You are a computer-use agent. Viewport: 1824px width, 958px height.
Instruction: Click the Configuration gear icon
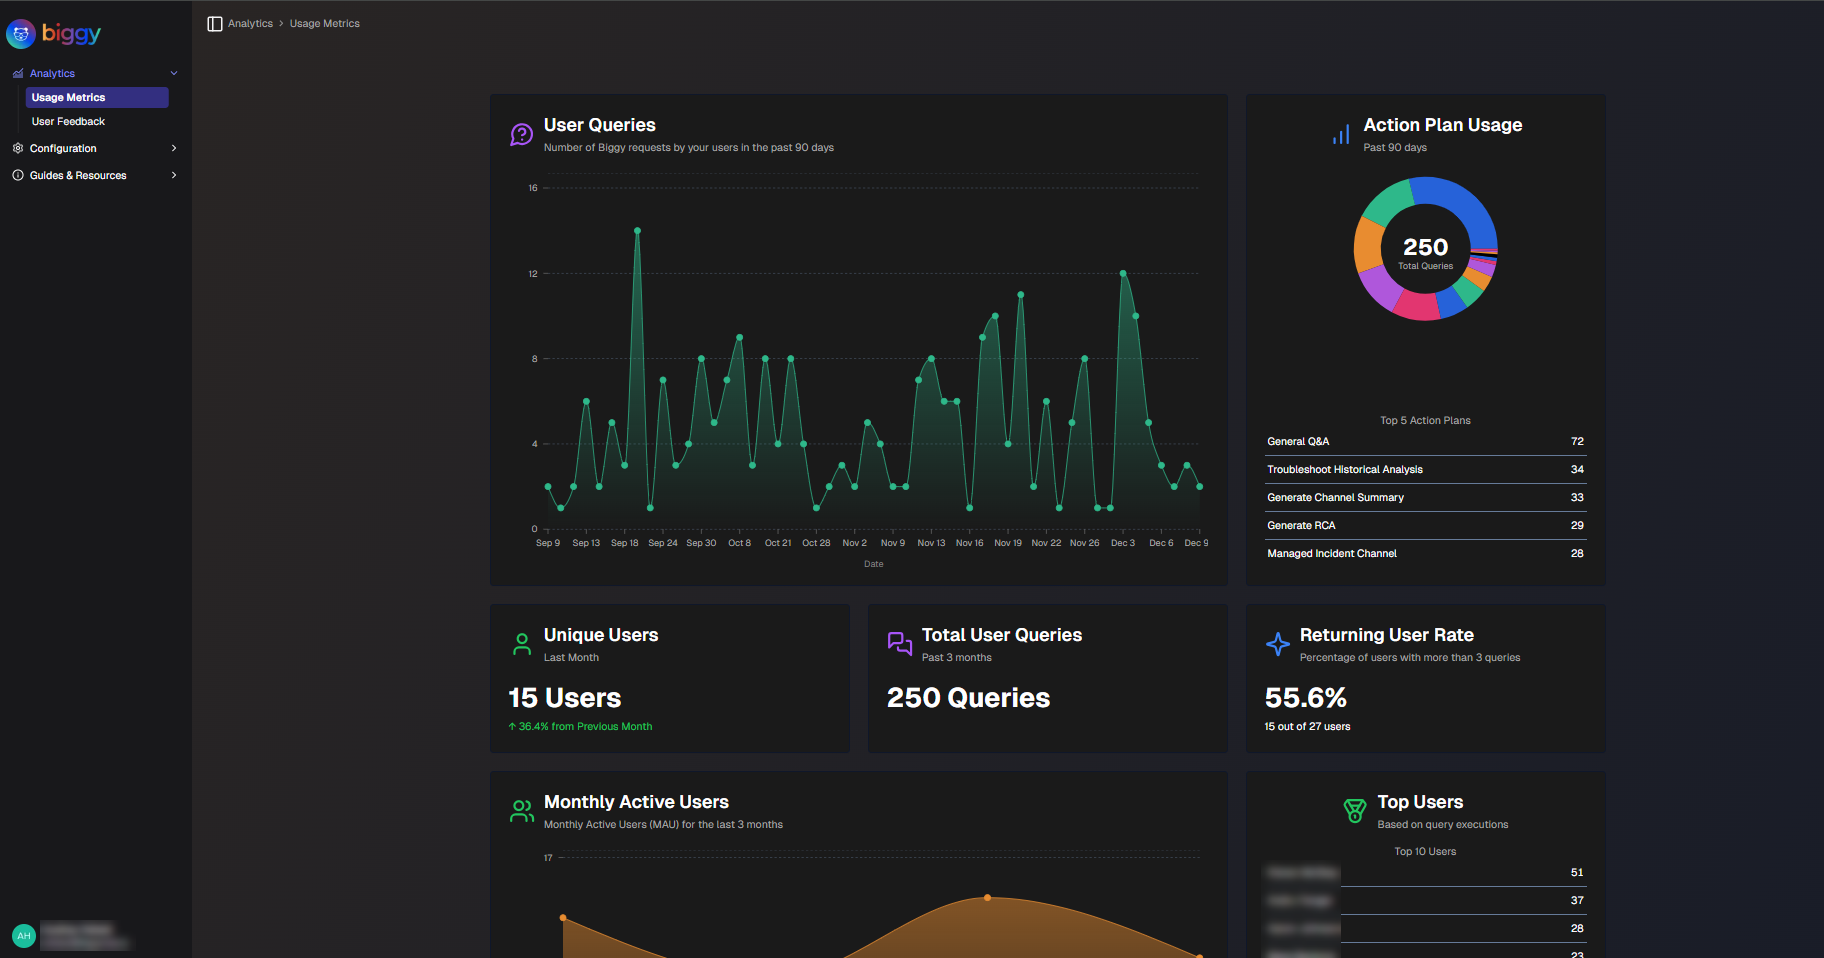18,148
